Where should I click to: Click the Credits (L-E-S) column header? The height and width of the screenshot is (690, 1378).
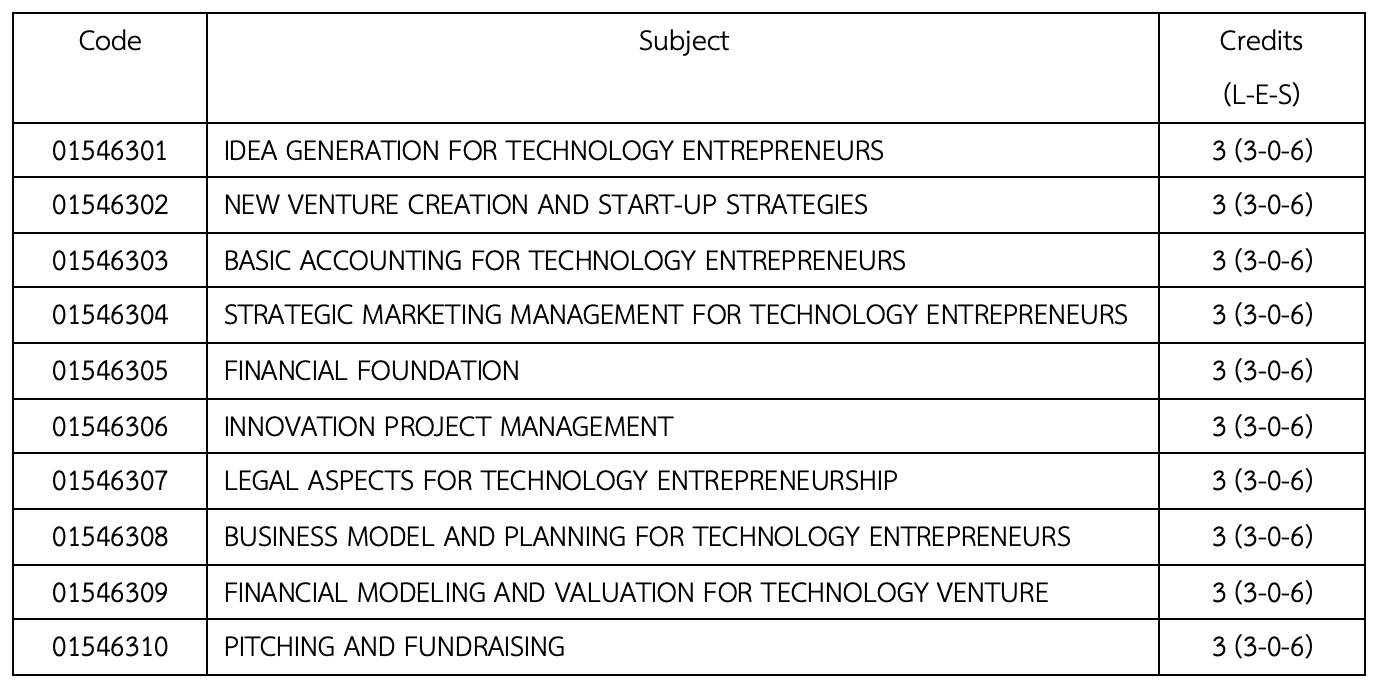pos(1261,67)
